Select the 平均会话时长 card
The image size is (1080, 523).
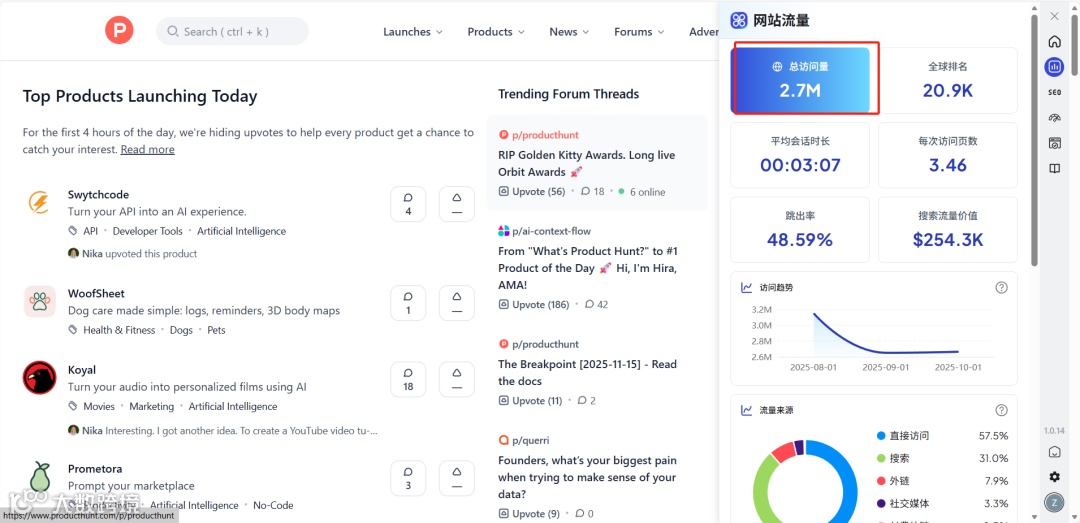[800, 155]
